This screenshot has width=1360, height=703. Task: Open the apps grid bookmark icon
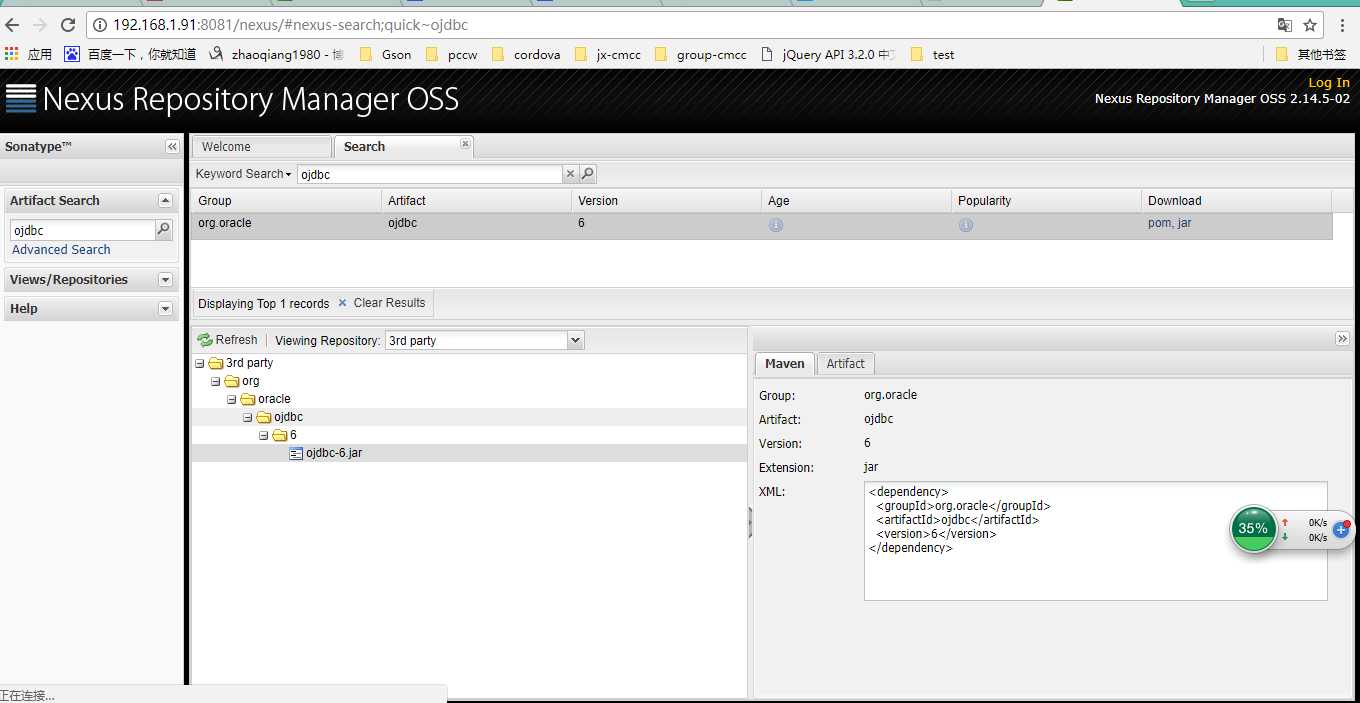pyautogui.click(x=12, y=54)
